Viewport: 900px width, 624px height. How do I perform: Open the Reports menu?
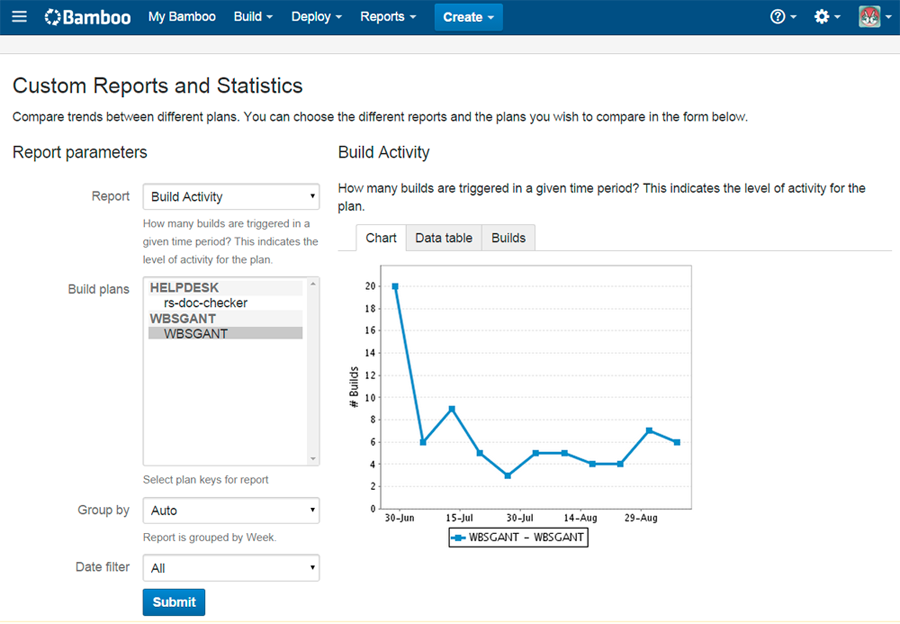tap(388, 17)
